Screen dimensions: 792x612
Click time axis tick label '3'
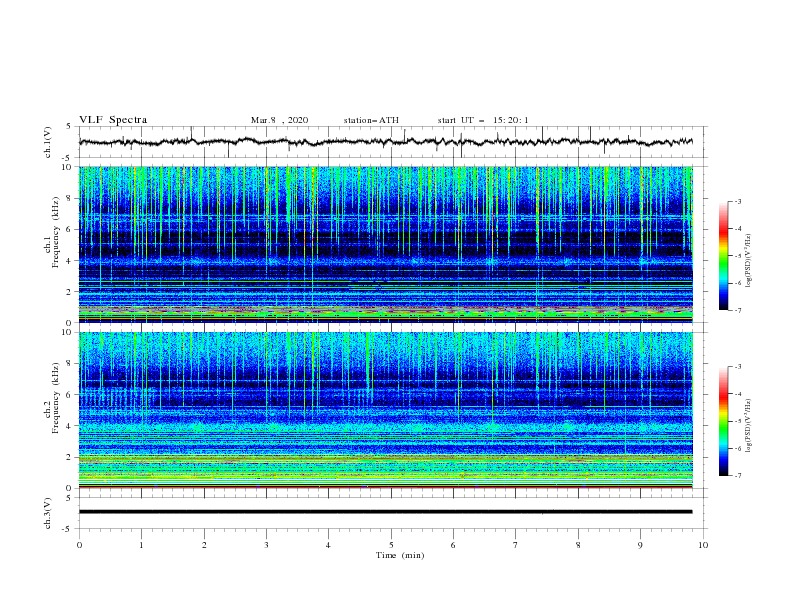(x=266, y=545)
